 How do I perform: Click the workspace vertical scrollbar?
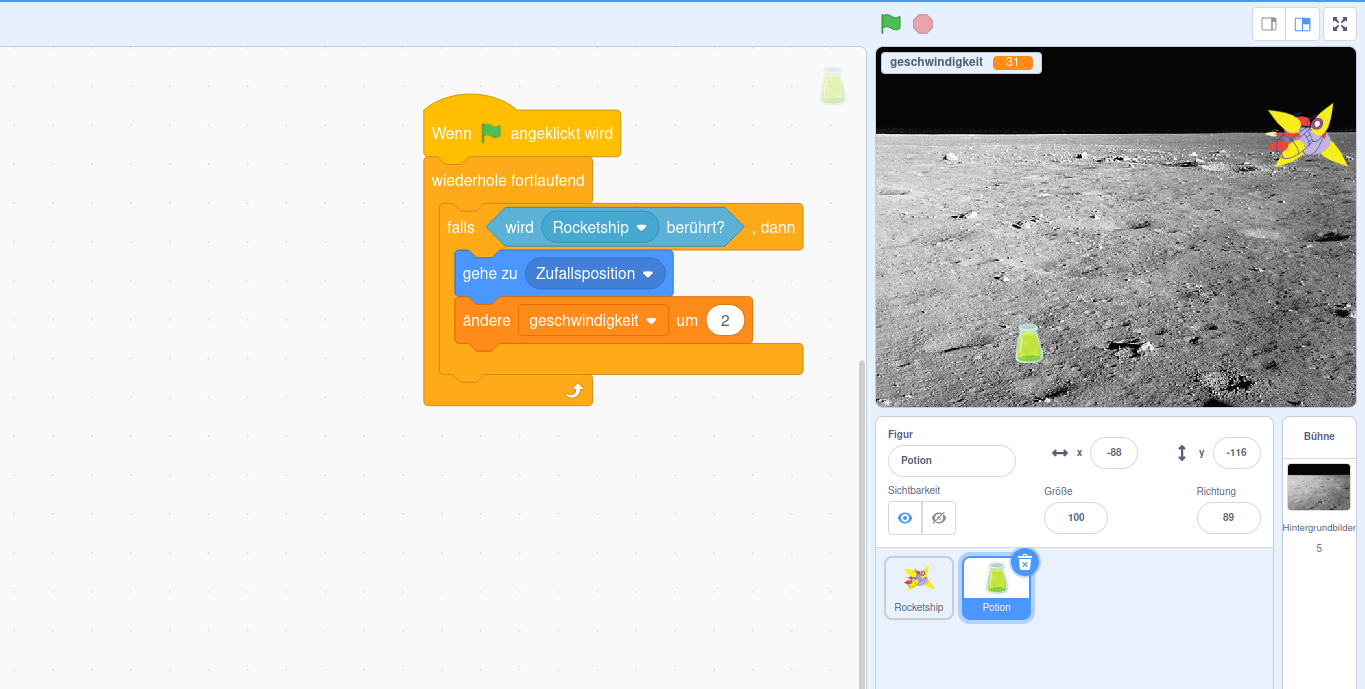(x=862, y=523)
